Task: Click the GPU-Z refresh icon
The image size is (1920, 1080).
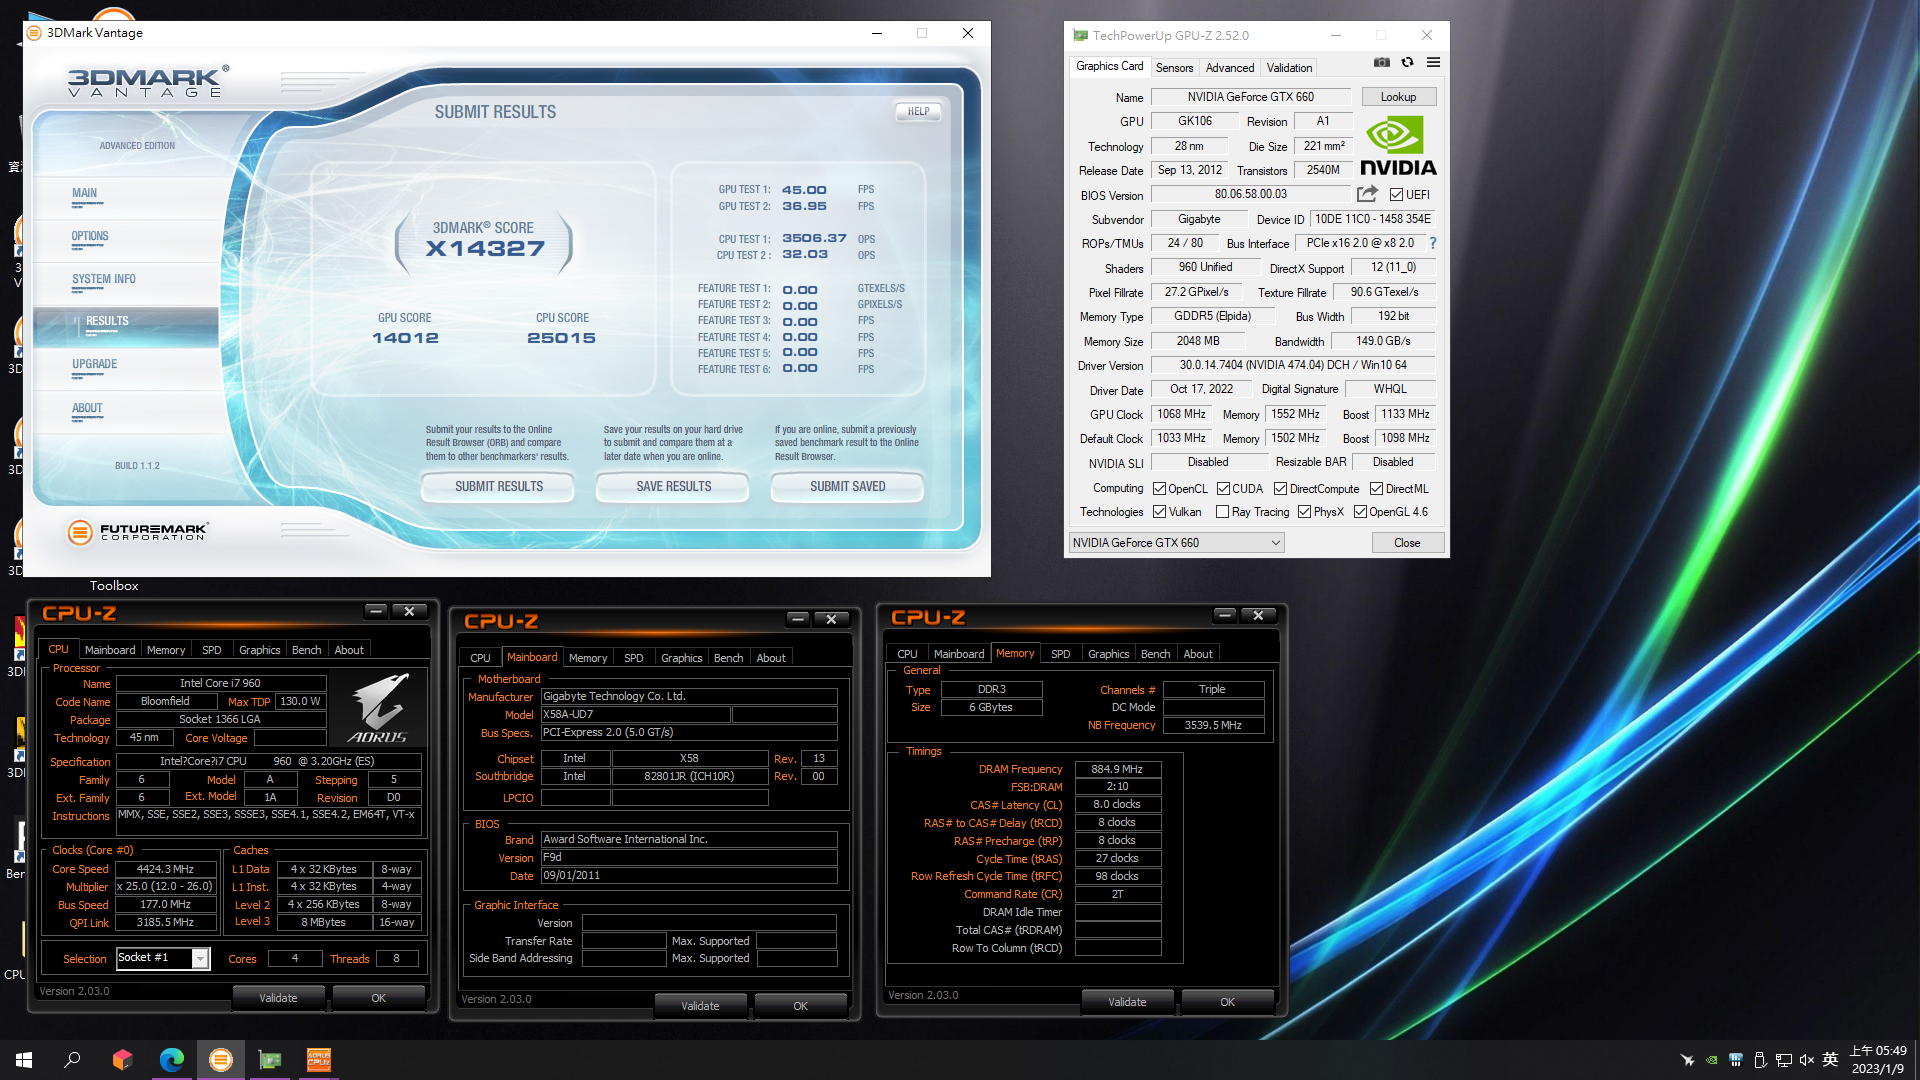Action: tap(1407, 62)
